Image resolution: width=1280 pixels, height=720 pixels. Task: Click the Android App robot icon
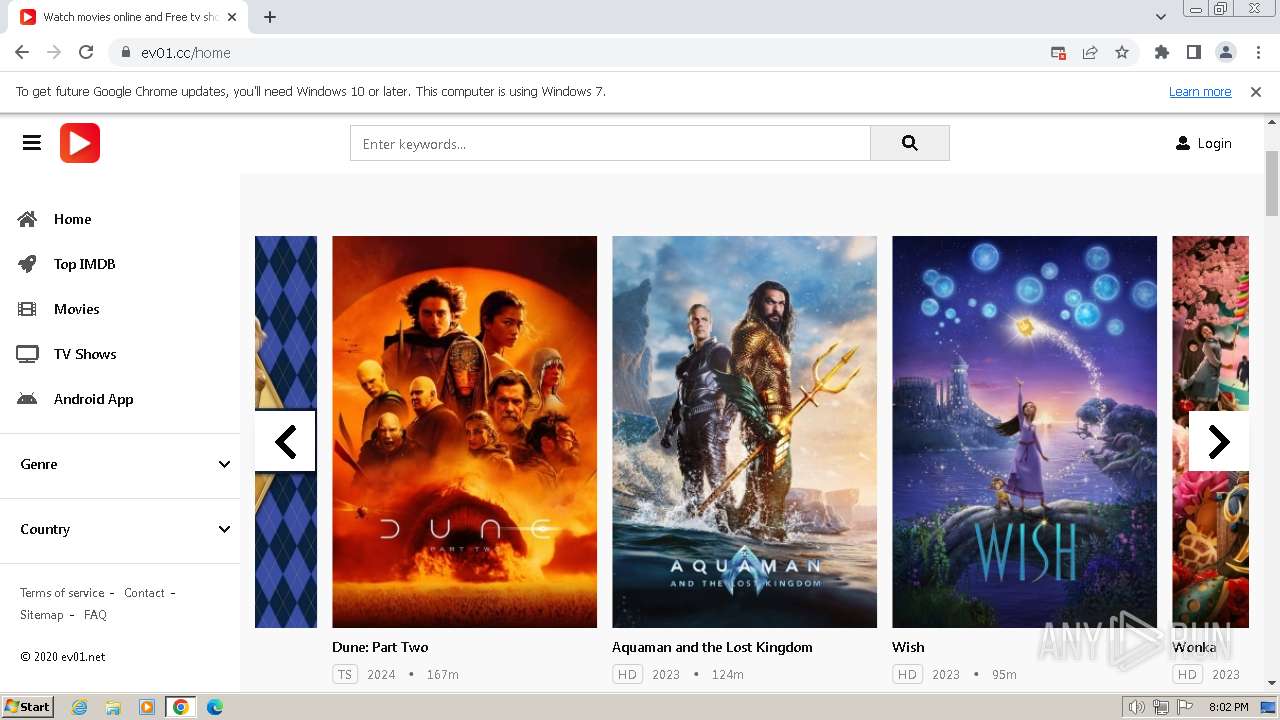click(27, 399)
